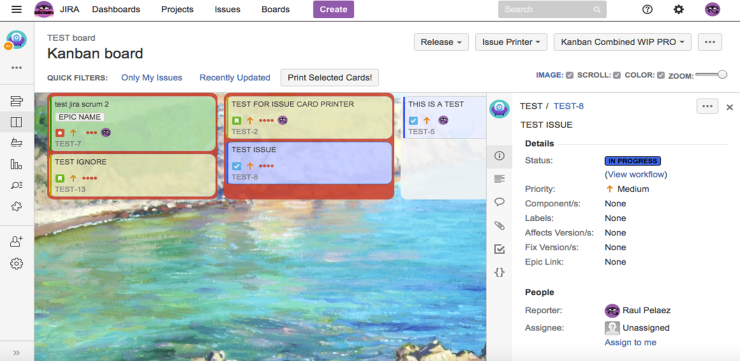Click the TEST project avatar in sidebar

[17, 40]
